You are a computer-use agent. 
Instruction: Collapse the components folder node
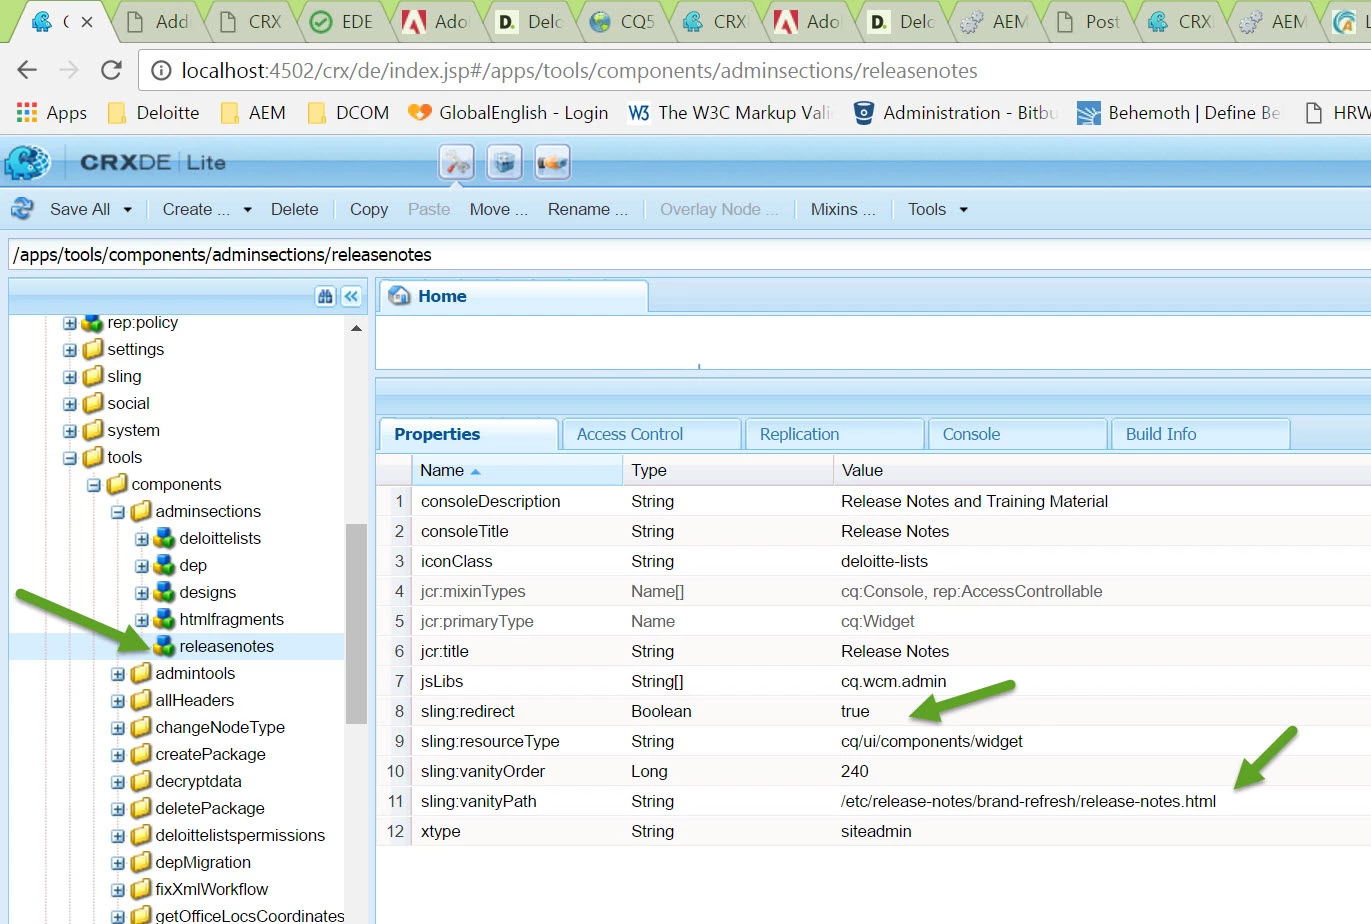pyautogui.click(x=94, y=485)
